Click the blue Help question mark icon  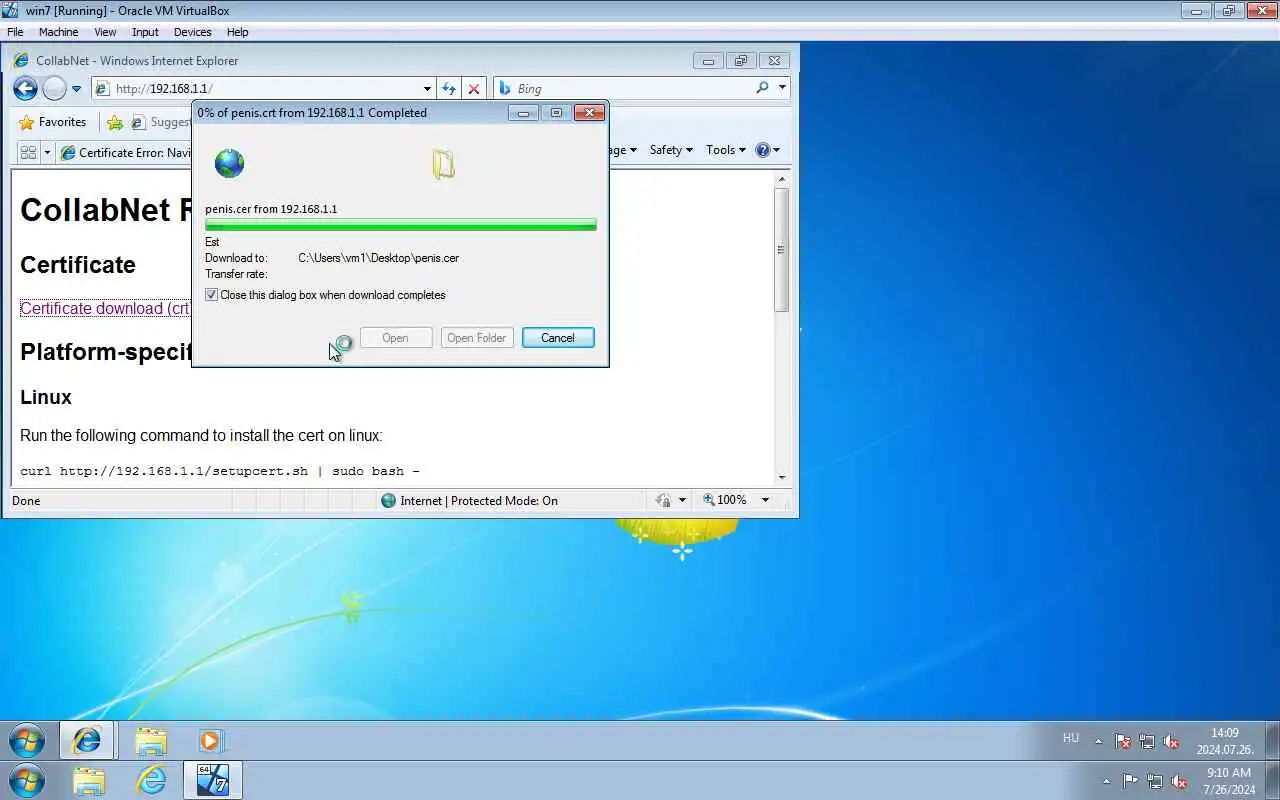click(763, 150)
